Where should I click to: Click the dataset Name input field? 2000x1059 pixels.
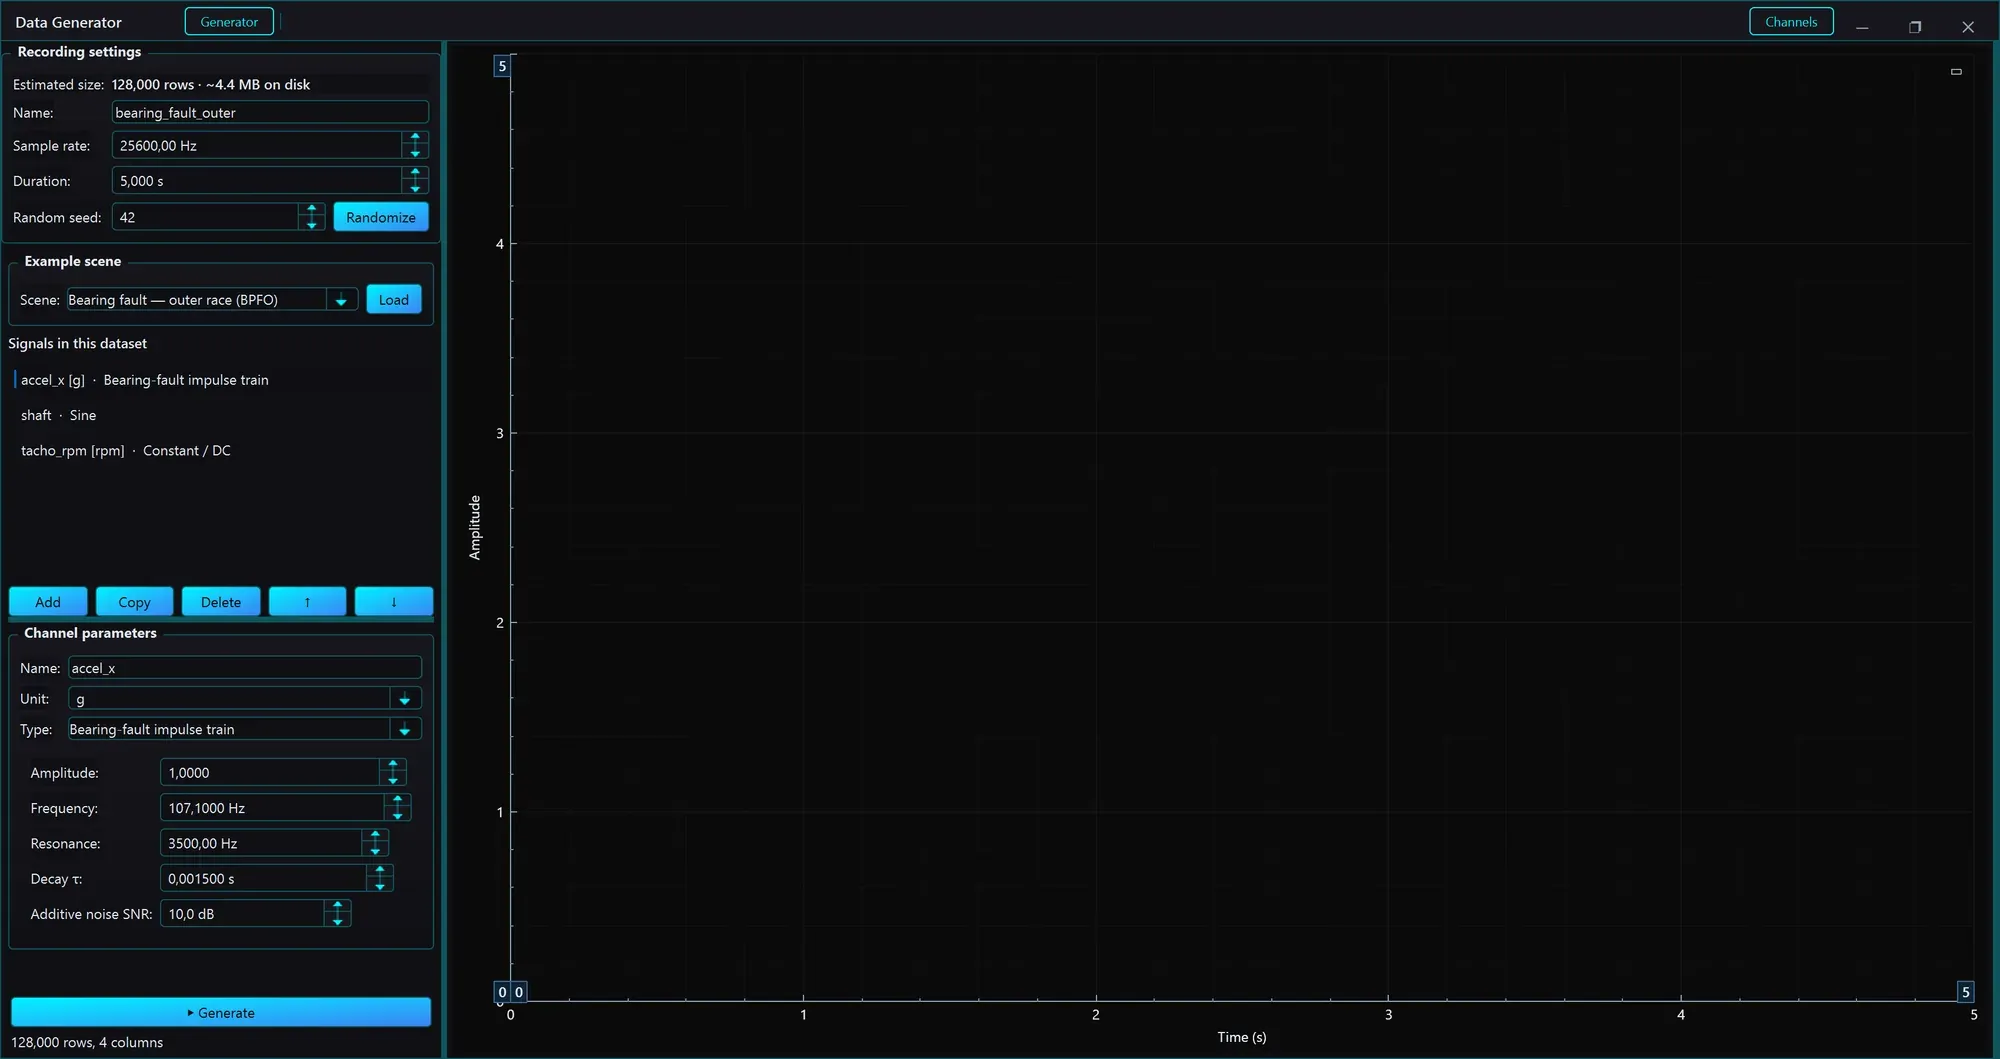[270, 113]
